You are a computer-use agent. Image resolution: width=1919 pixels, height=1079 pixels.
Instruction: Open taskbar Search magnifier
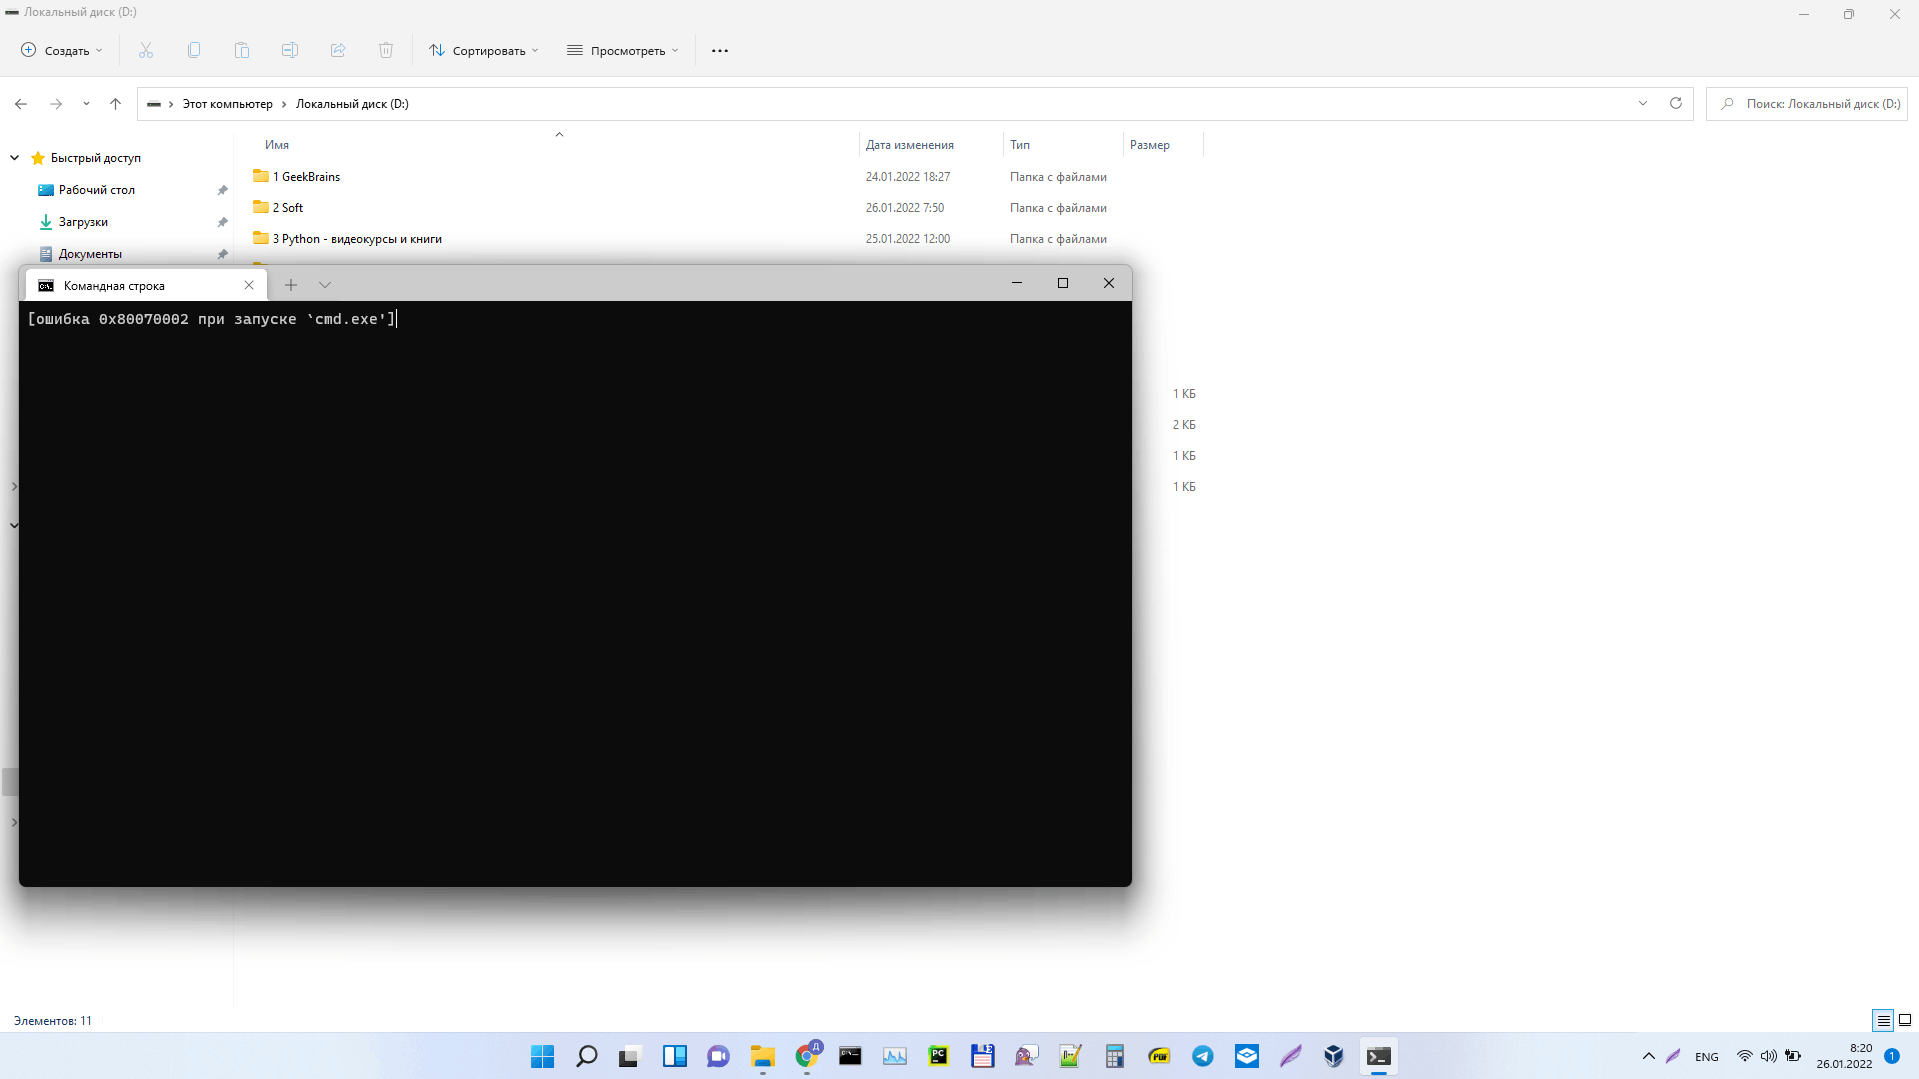point(587,1056)
